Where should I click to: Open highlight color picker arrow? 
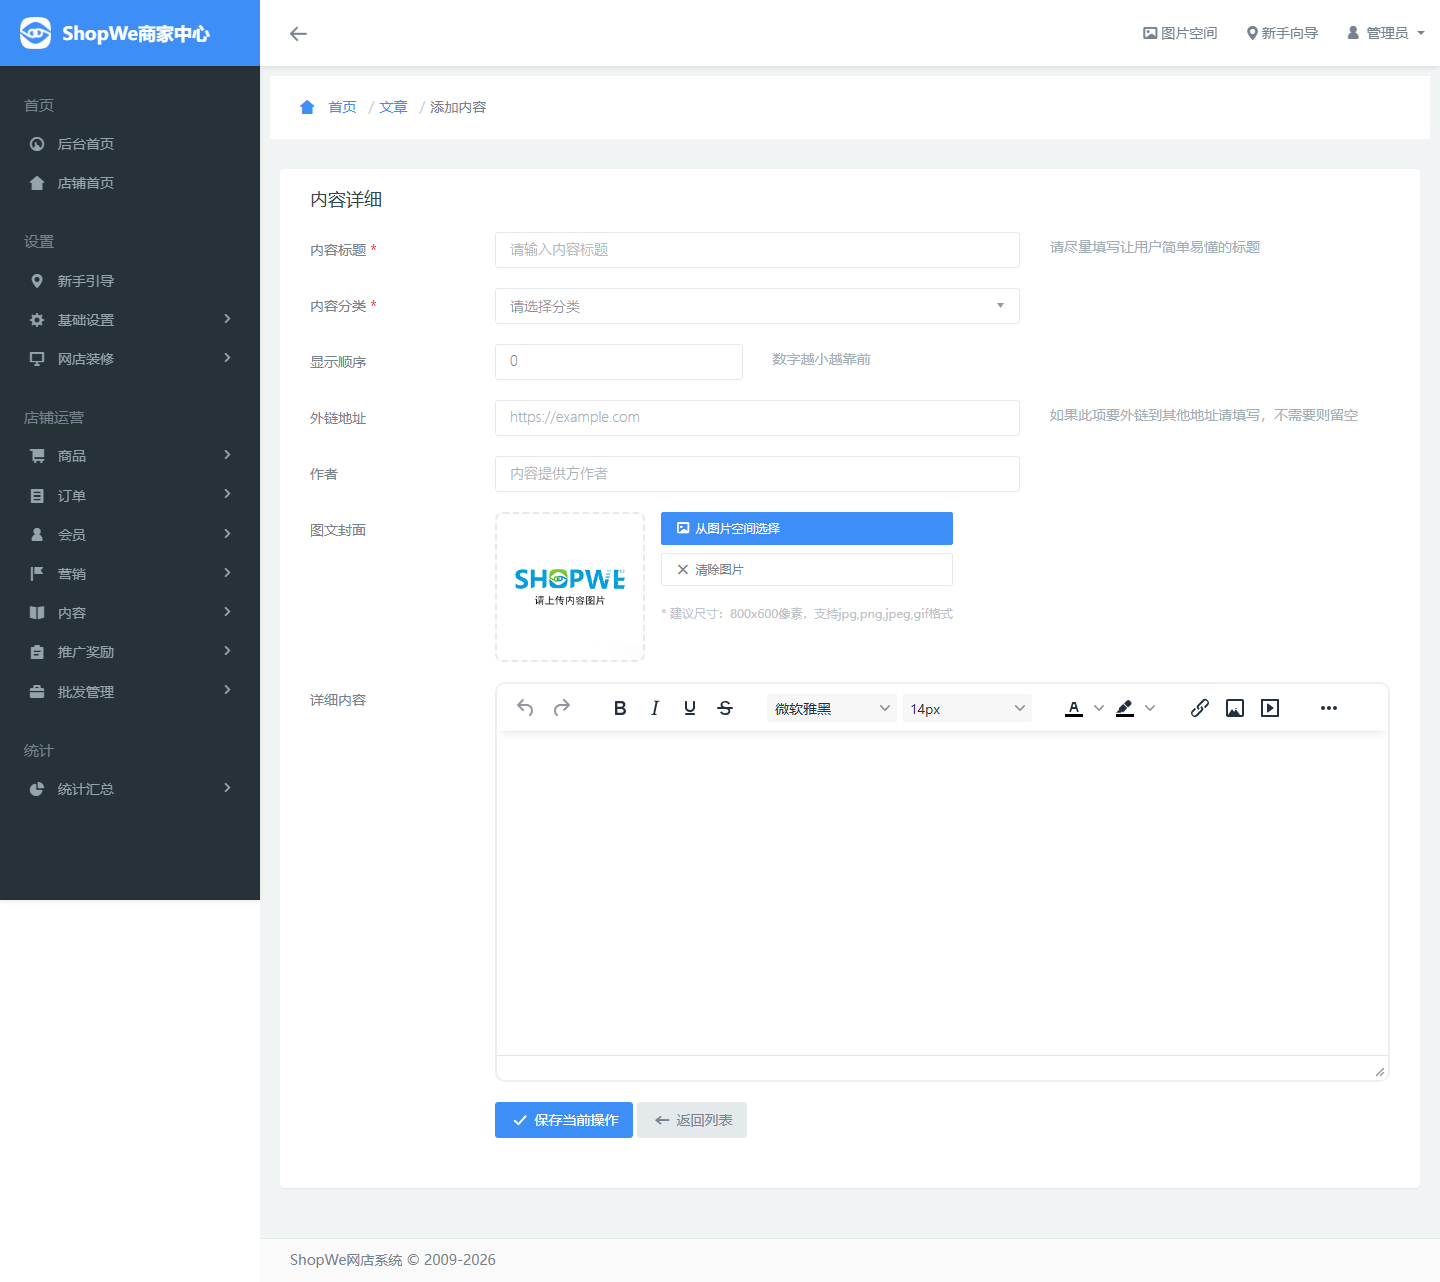coord(1150,708)
